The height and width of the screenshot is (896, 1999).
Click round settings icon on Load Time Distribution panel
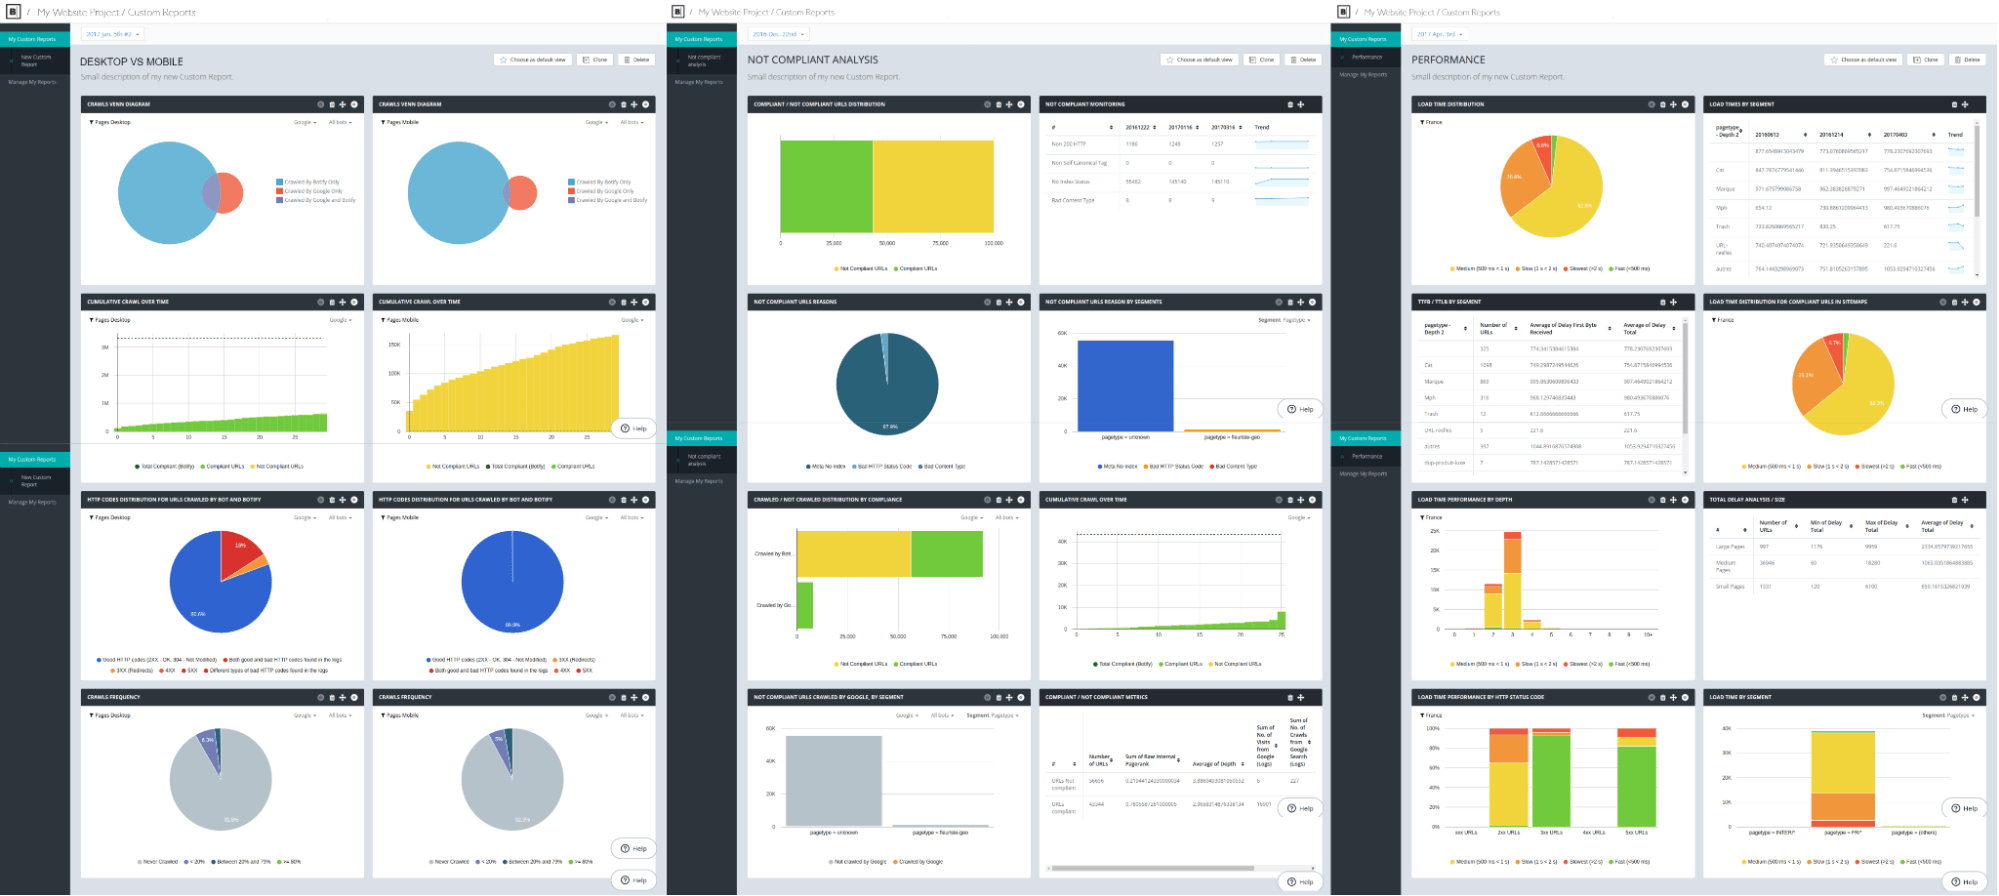(x=1652, y=104)
